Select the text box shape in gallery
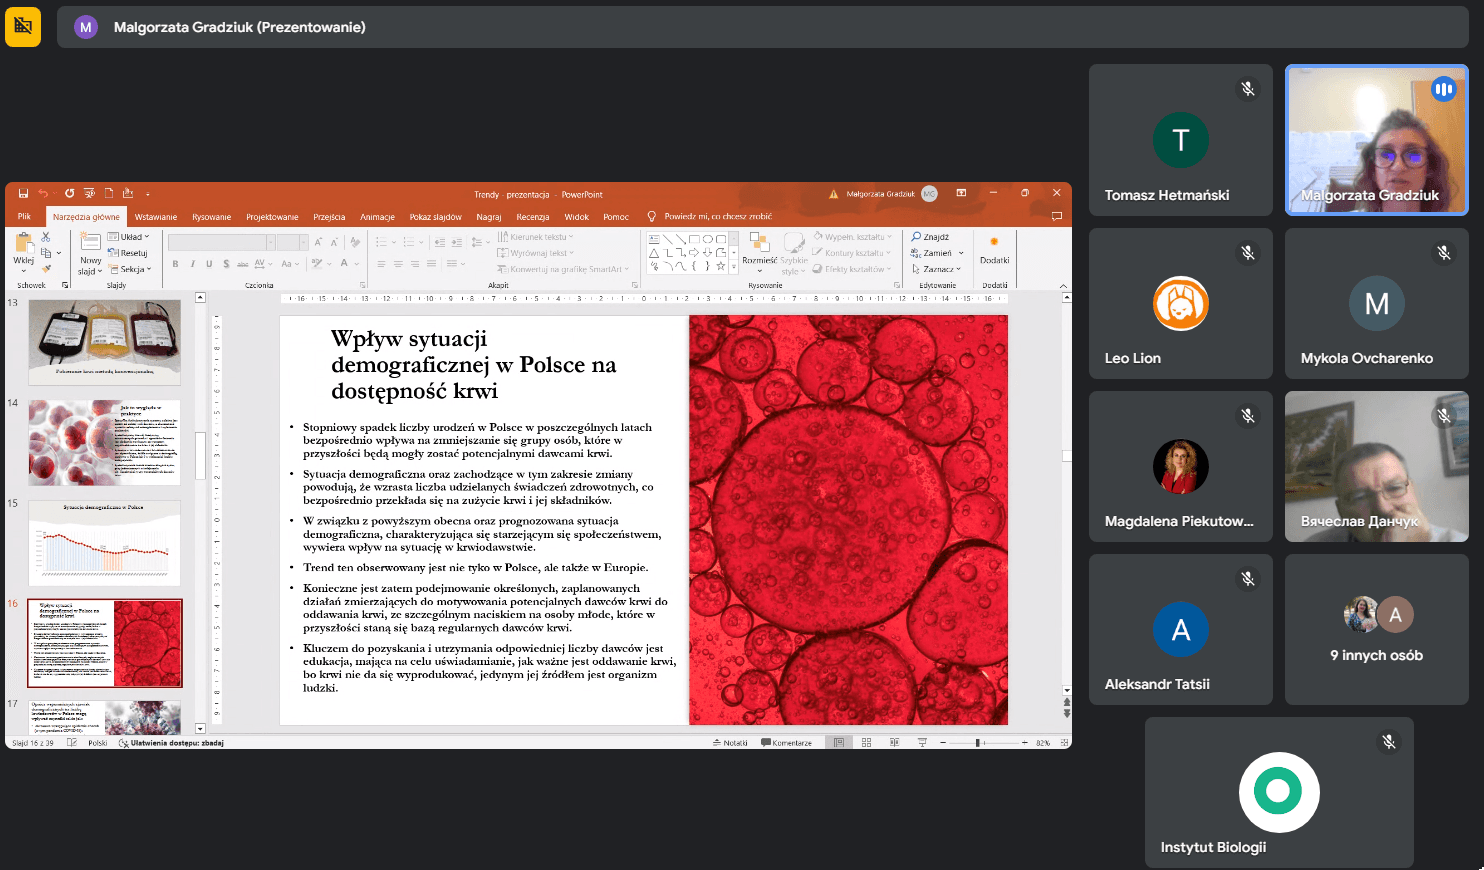Image resolution: width=1484 pixels, height=870 pixels. [x=654, y=239]
